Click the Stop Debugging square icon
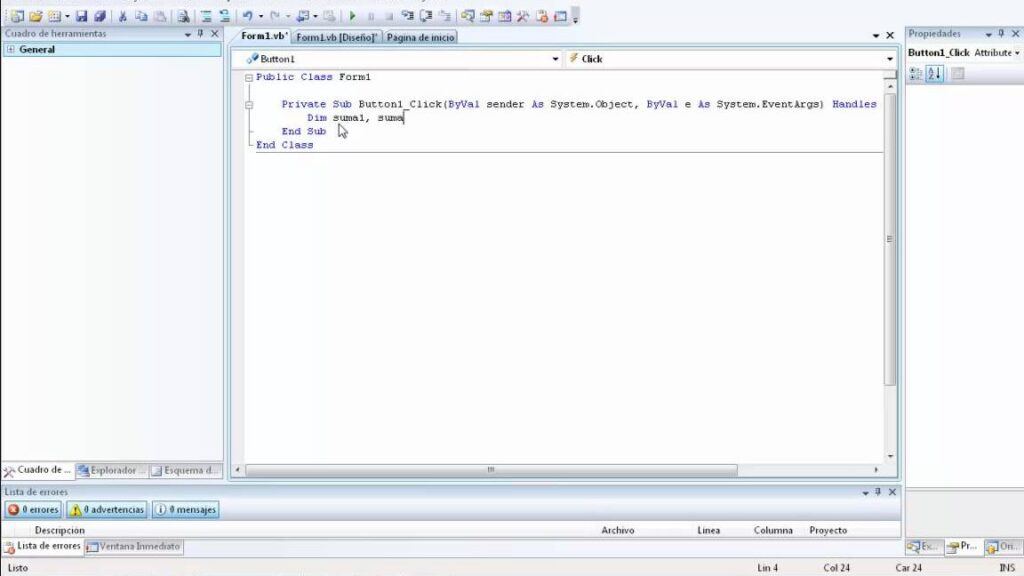 click(389, 16)
